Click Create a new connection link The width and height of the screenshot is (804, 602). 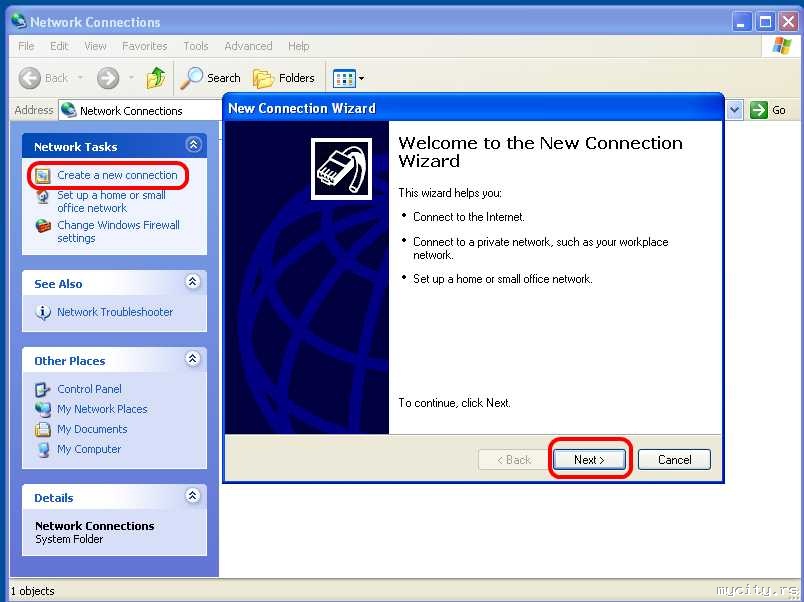pyautogui.click(x=117, y=175)
